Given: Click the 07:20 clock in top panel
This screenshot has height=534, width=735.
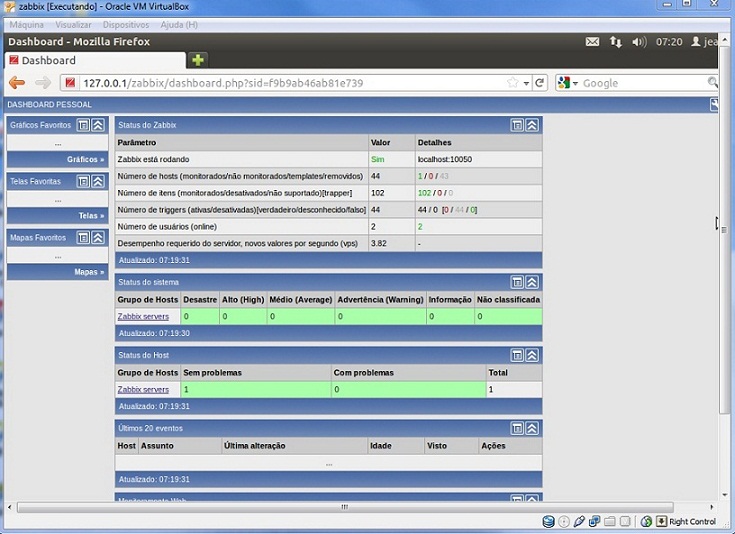Looking at the screenshot, I should point(669,42).
